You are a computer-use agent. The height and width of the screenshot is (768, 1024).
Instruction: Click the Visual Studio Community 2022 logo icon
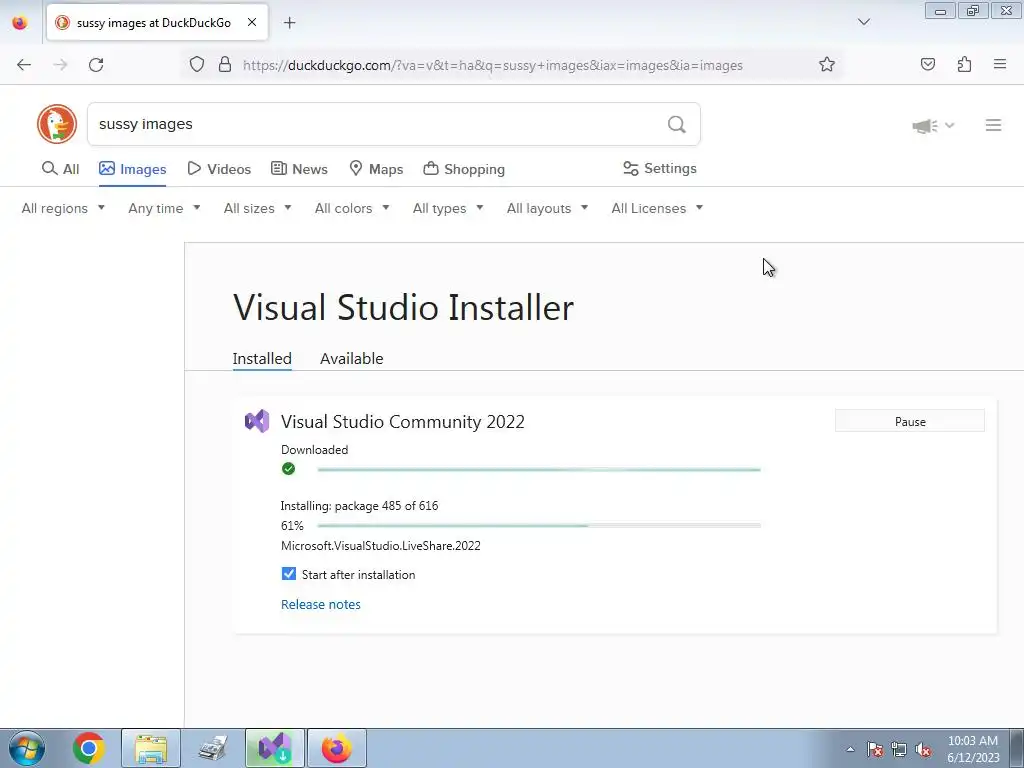click(257, 421)
